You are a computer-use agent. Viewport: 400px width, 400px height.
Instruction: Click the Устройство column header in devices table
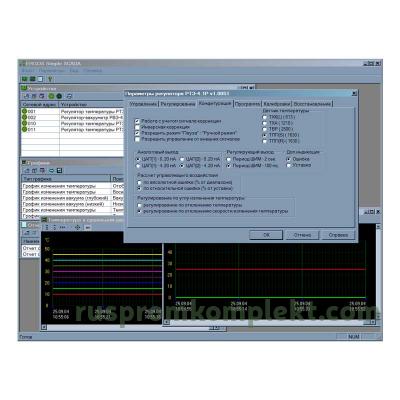pyautogui.click(x=91, y=105)
